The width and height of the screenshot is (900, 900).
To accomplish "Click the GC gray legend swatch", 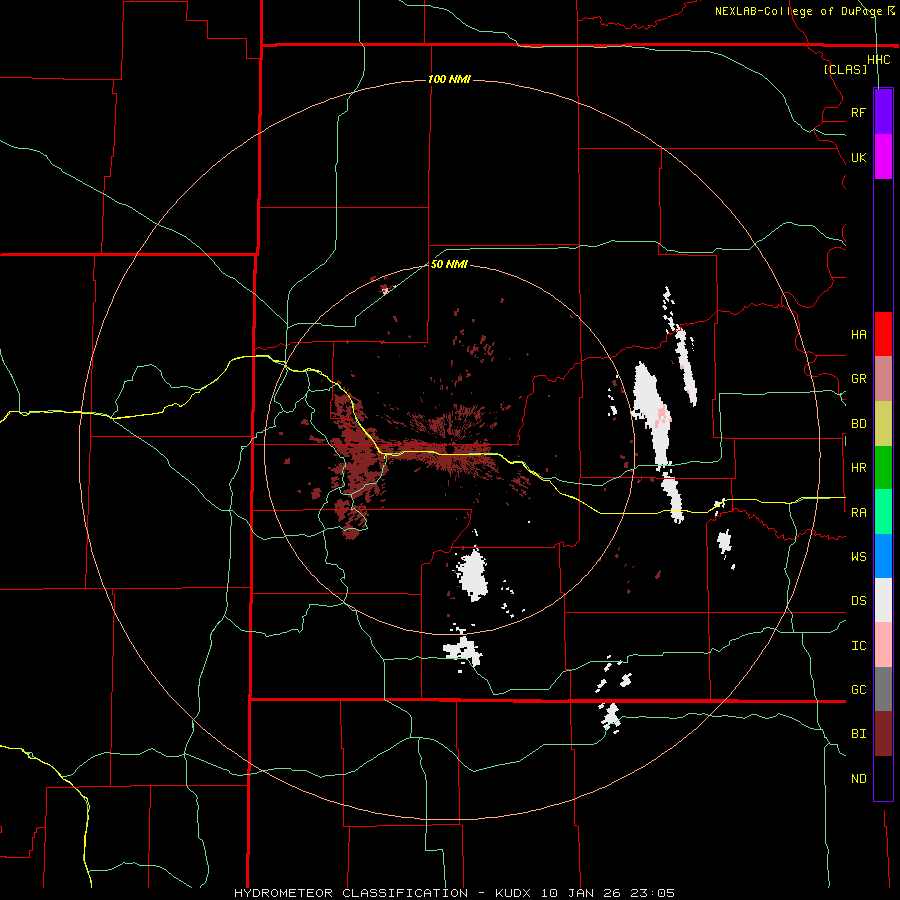I will [883, 689].
